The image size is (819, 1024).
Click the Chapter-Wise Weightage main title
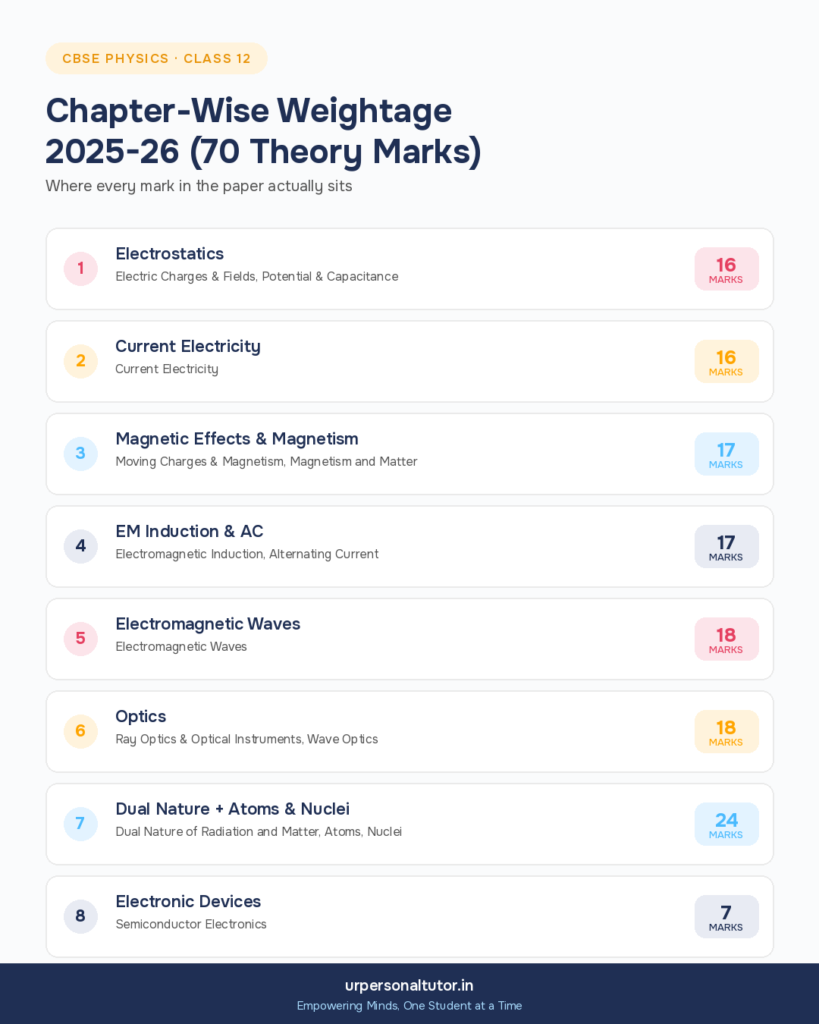point(263,131)
